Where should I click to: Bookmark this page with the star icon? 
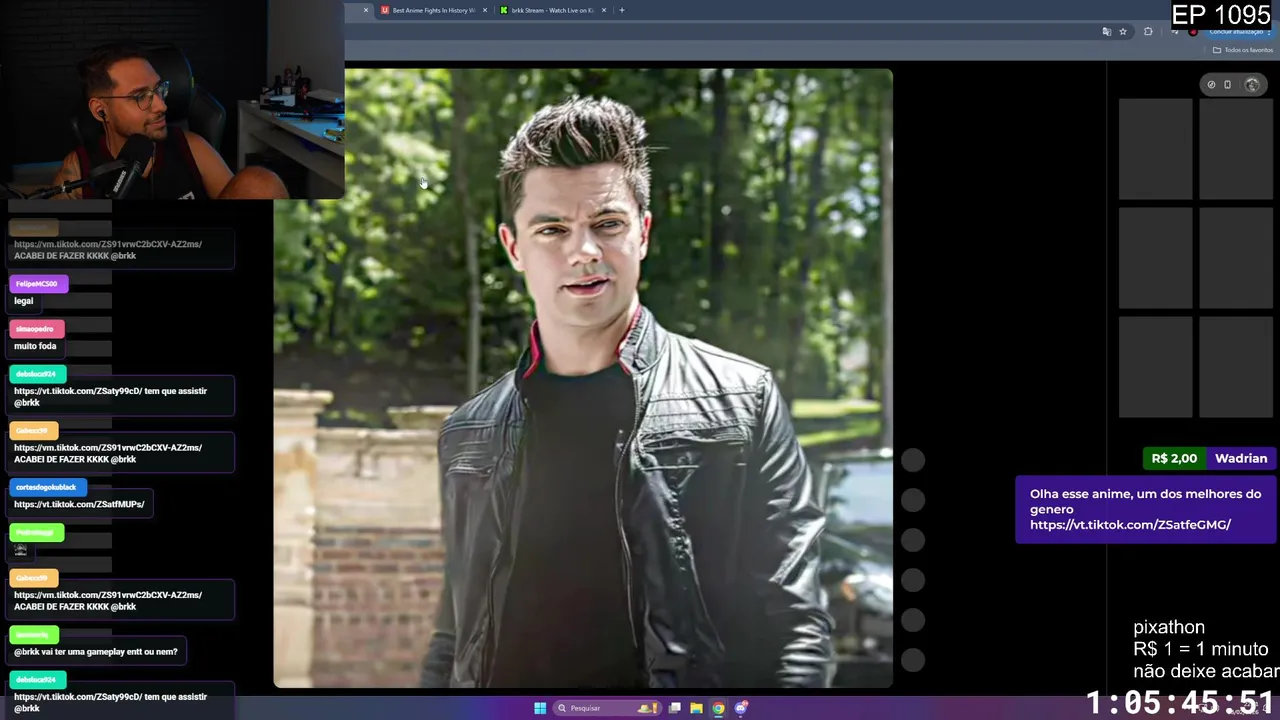(x=1123, y=32)
